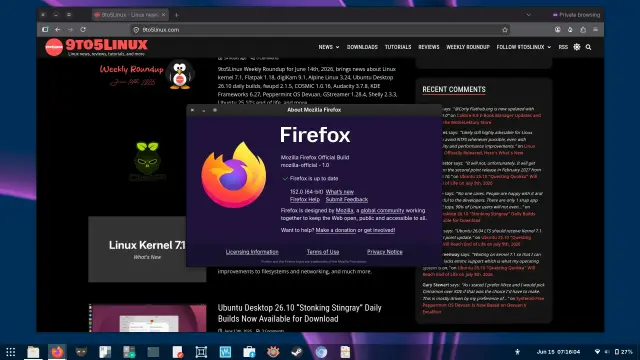640x360 pixels.
Task: Open the Privacy Notice link
Action: [384, 252]
